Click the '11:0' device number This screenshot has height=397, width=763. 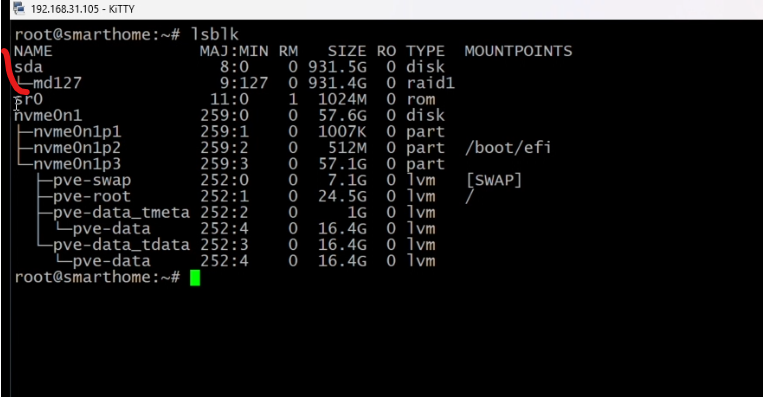click(229, 99)
